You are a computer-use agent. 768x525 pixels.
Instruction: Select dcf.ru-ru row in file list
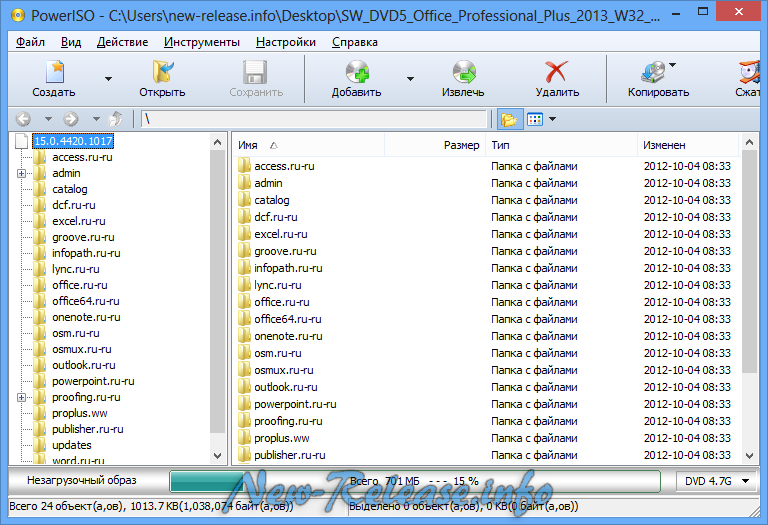[485, 217]
